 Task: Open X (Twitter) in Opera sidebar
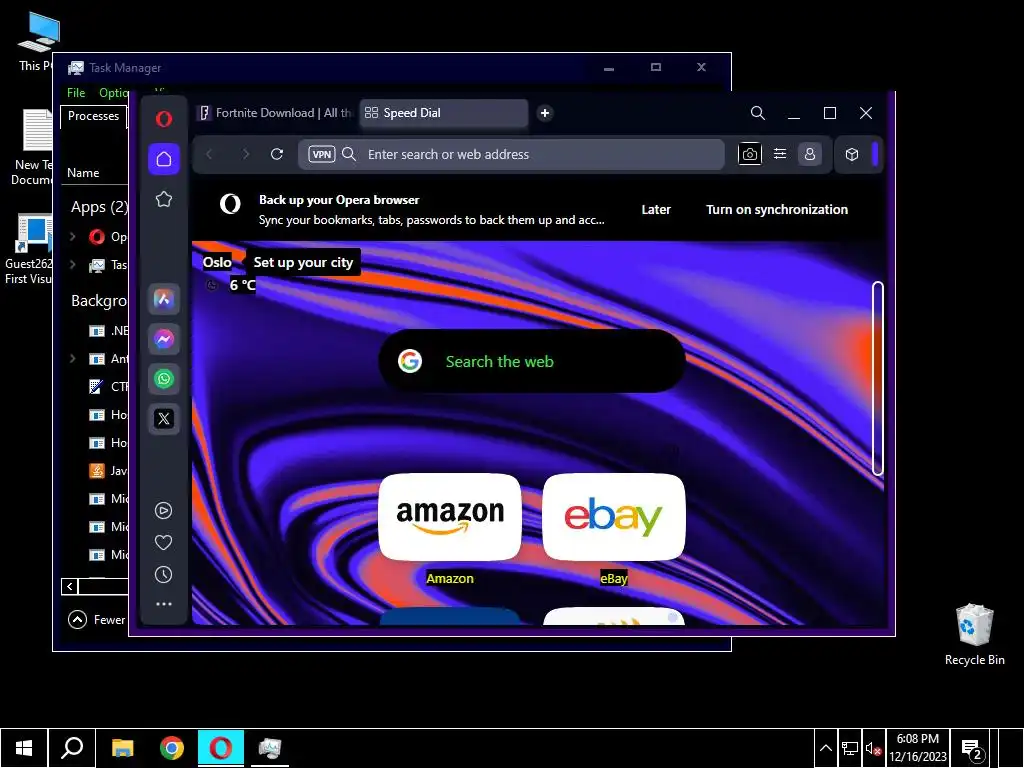(164, 419)
